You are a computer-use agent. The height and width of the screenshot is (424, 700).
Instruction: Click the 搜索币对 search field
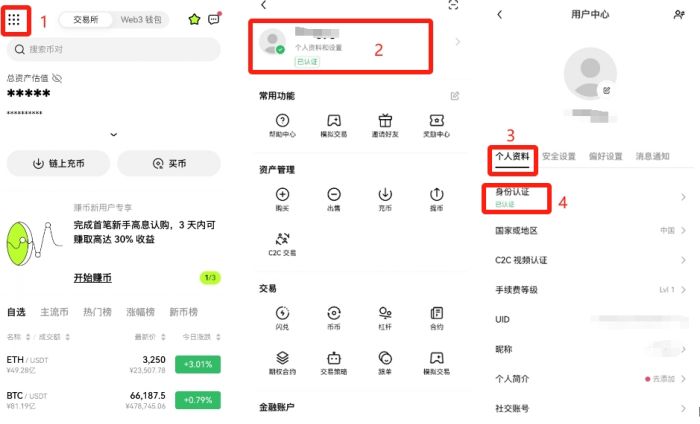pos(113,49)
